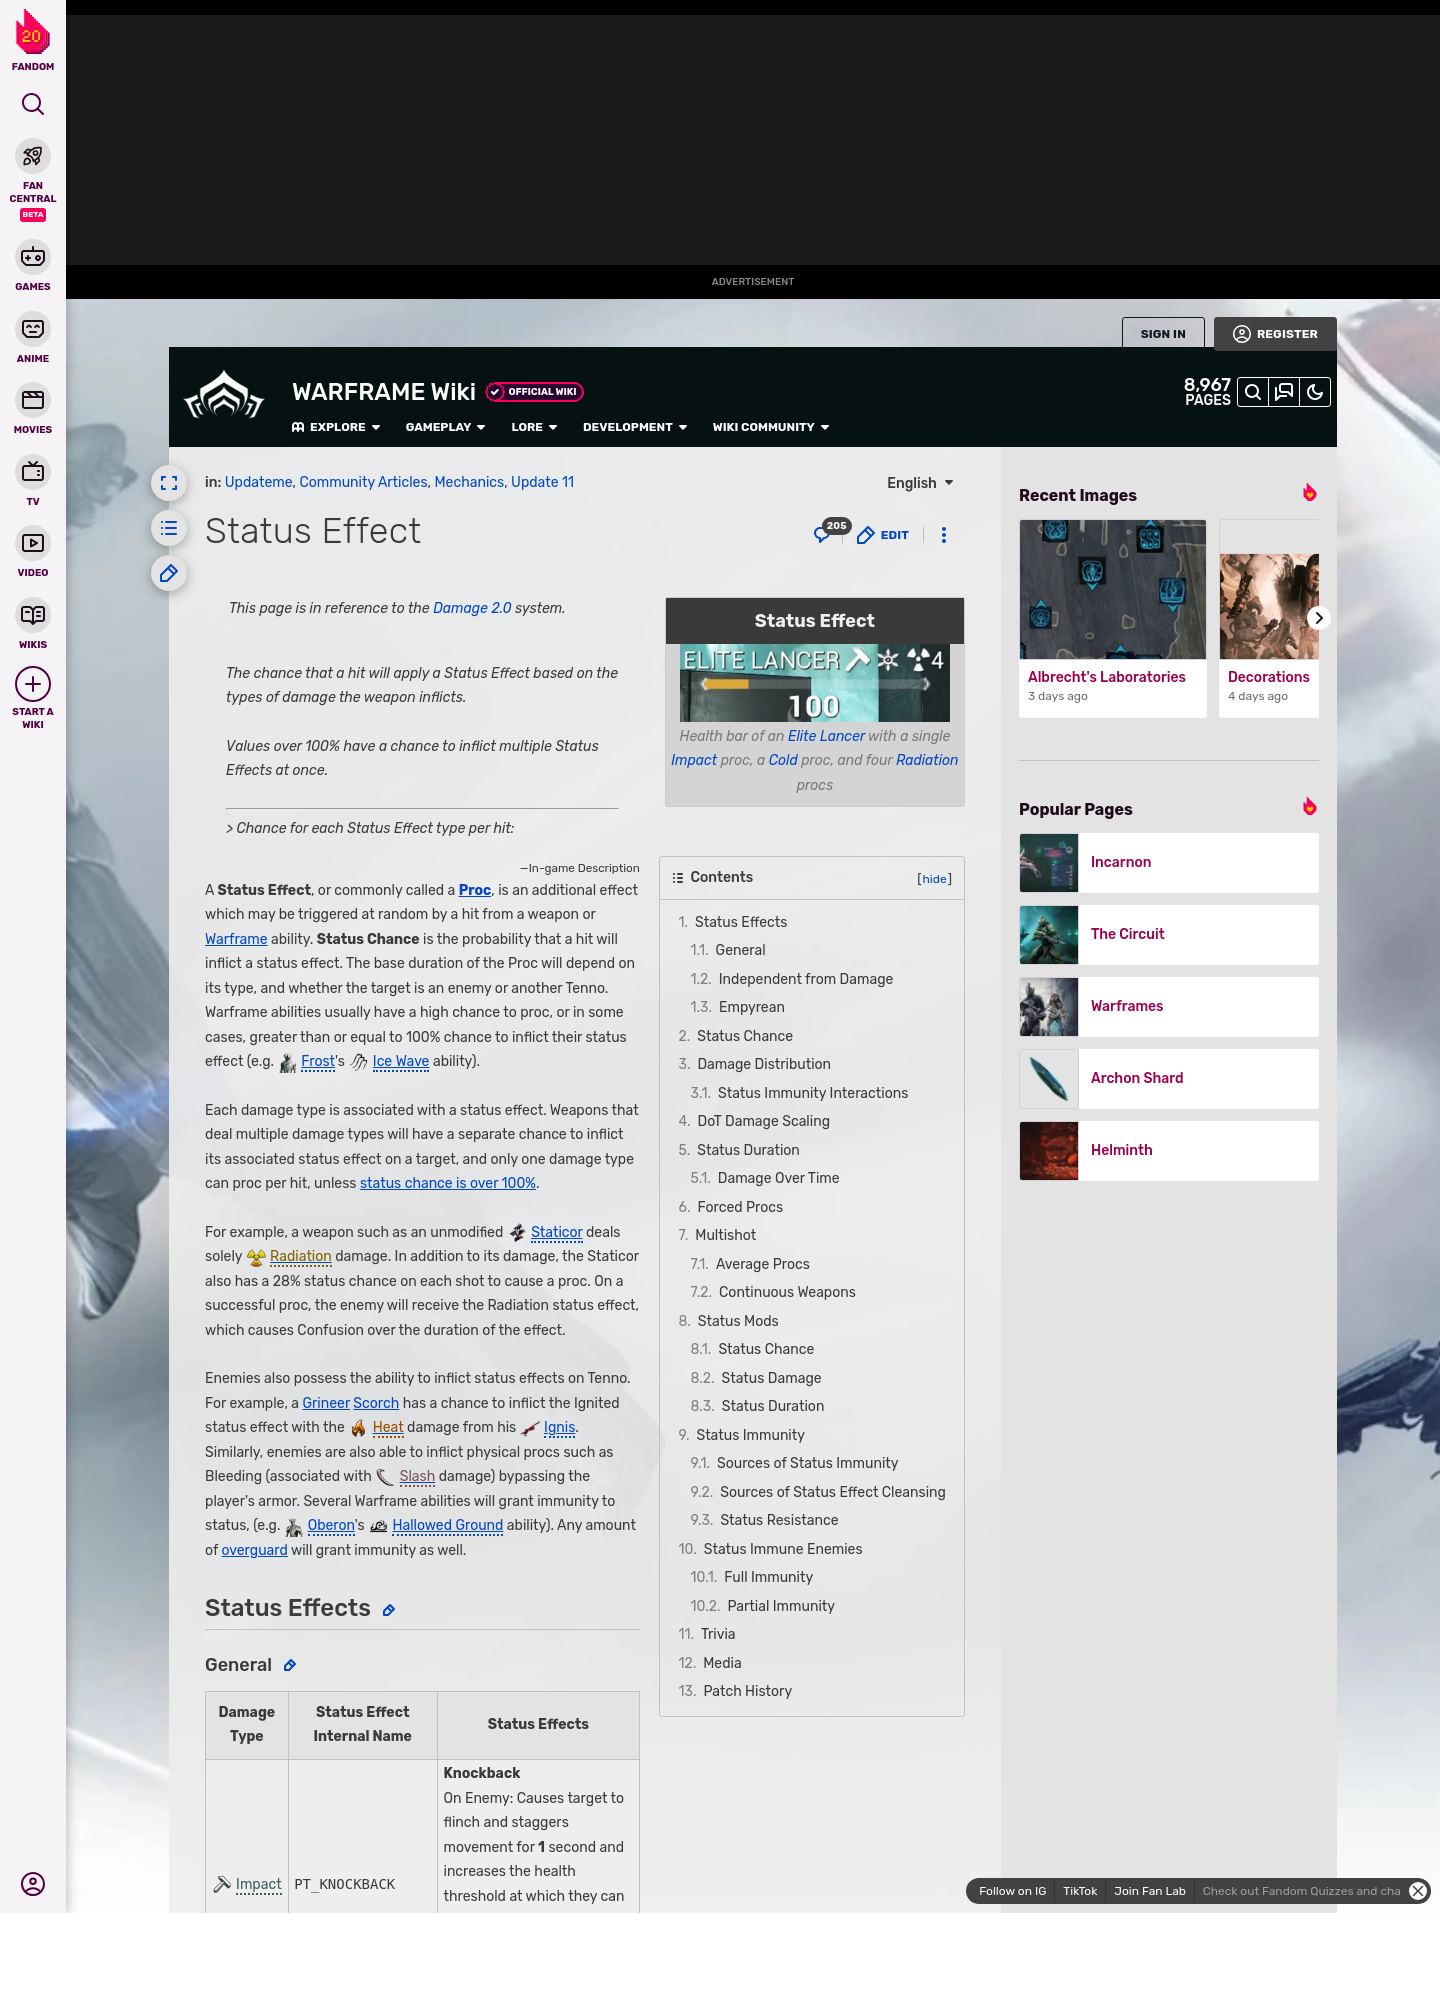Open the Discuss icon in wiki header

[1284, 392]
